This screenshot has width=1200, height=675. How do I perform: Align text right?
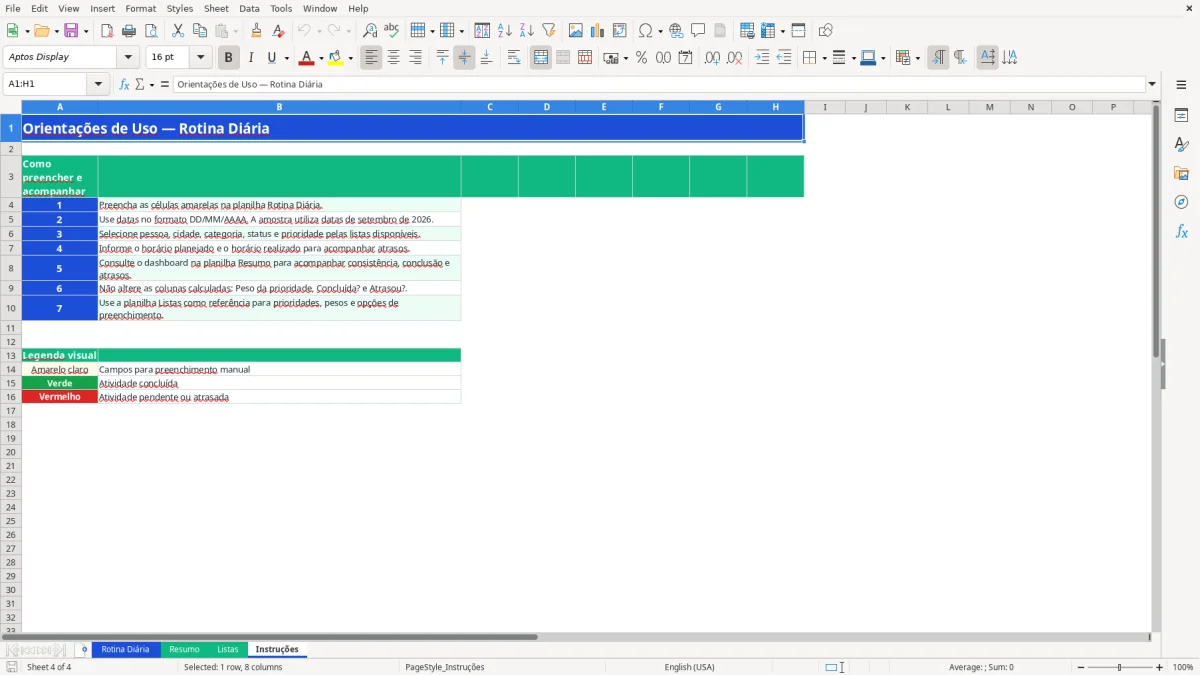[415, 58]
